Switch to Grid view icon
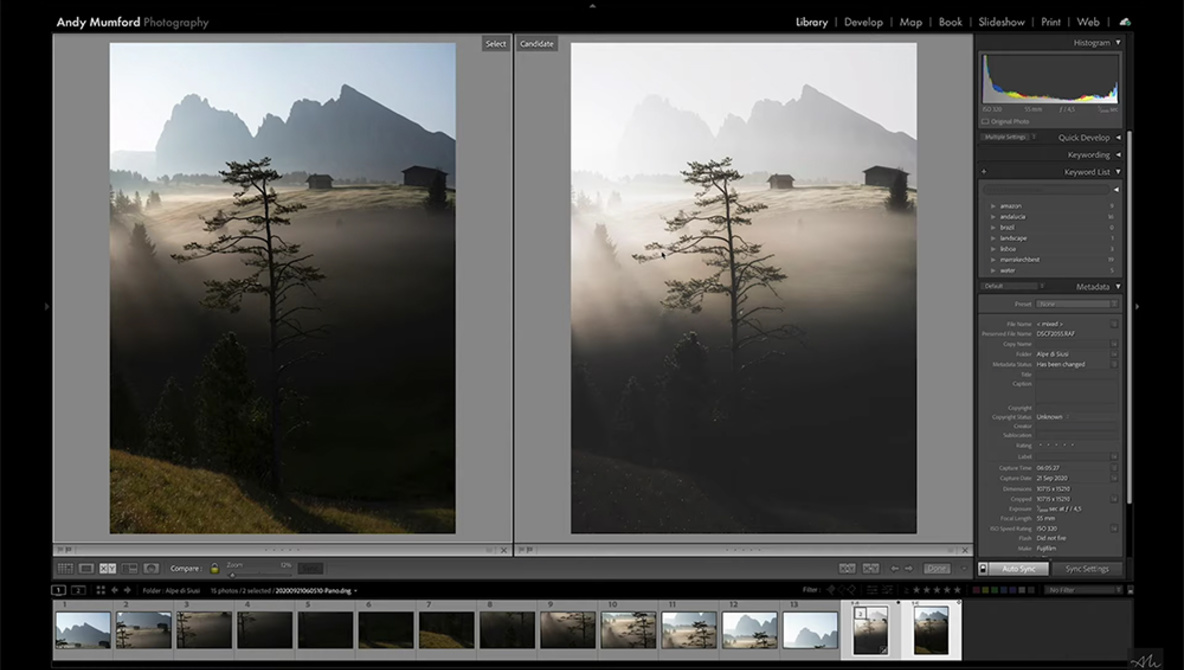Image resolution: width=1184 pixels, height=670 pixels. (x=65, y=569)
